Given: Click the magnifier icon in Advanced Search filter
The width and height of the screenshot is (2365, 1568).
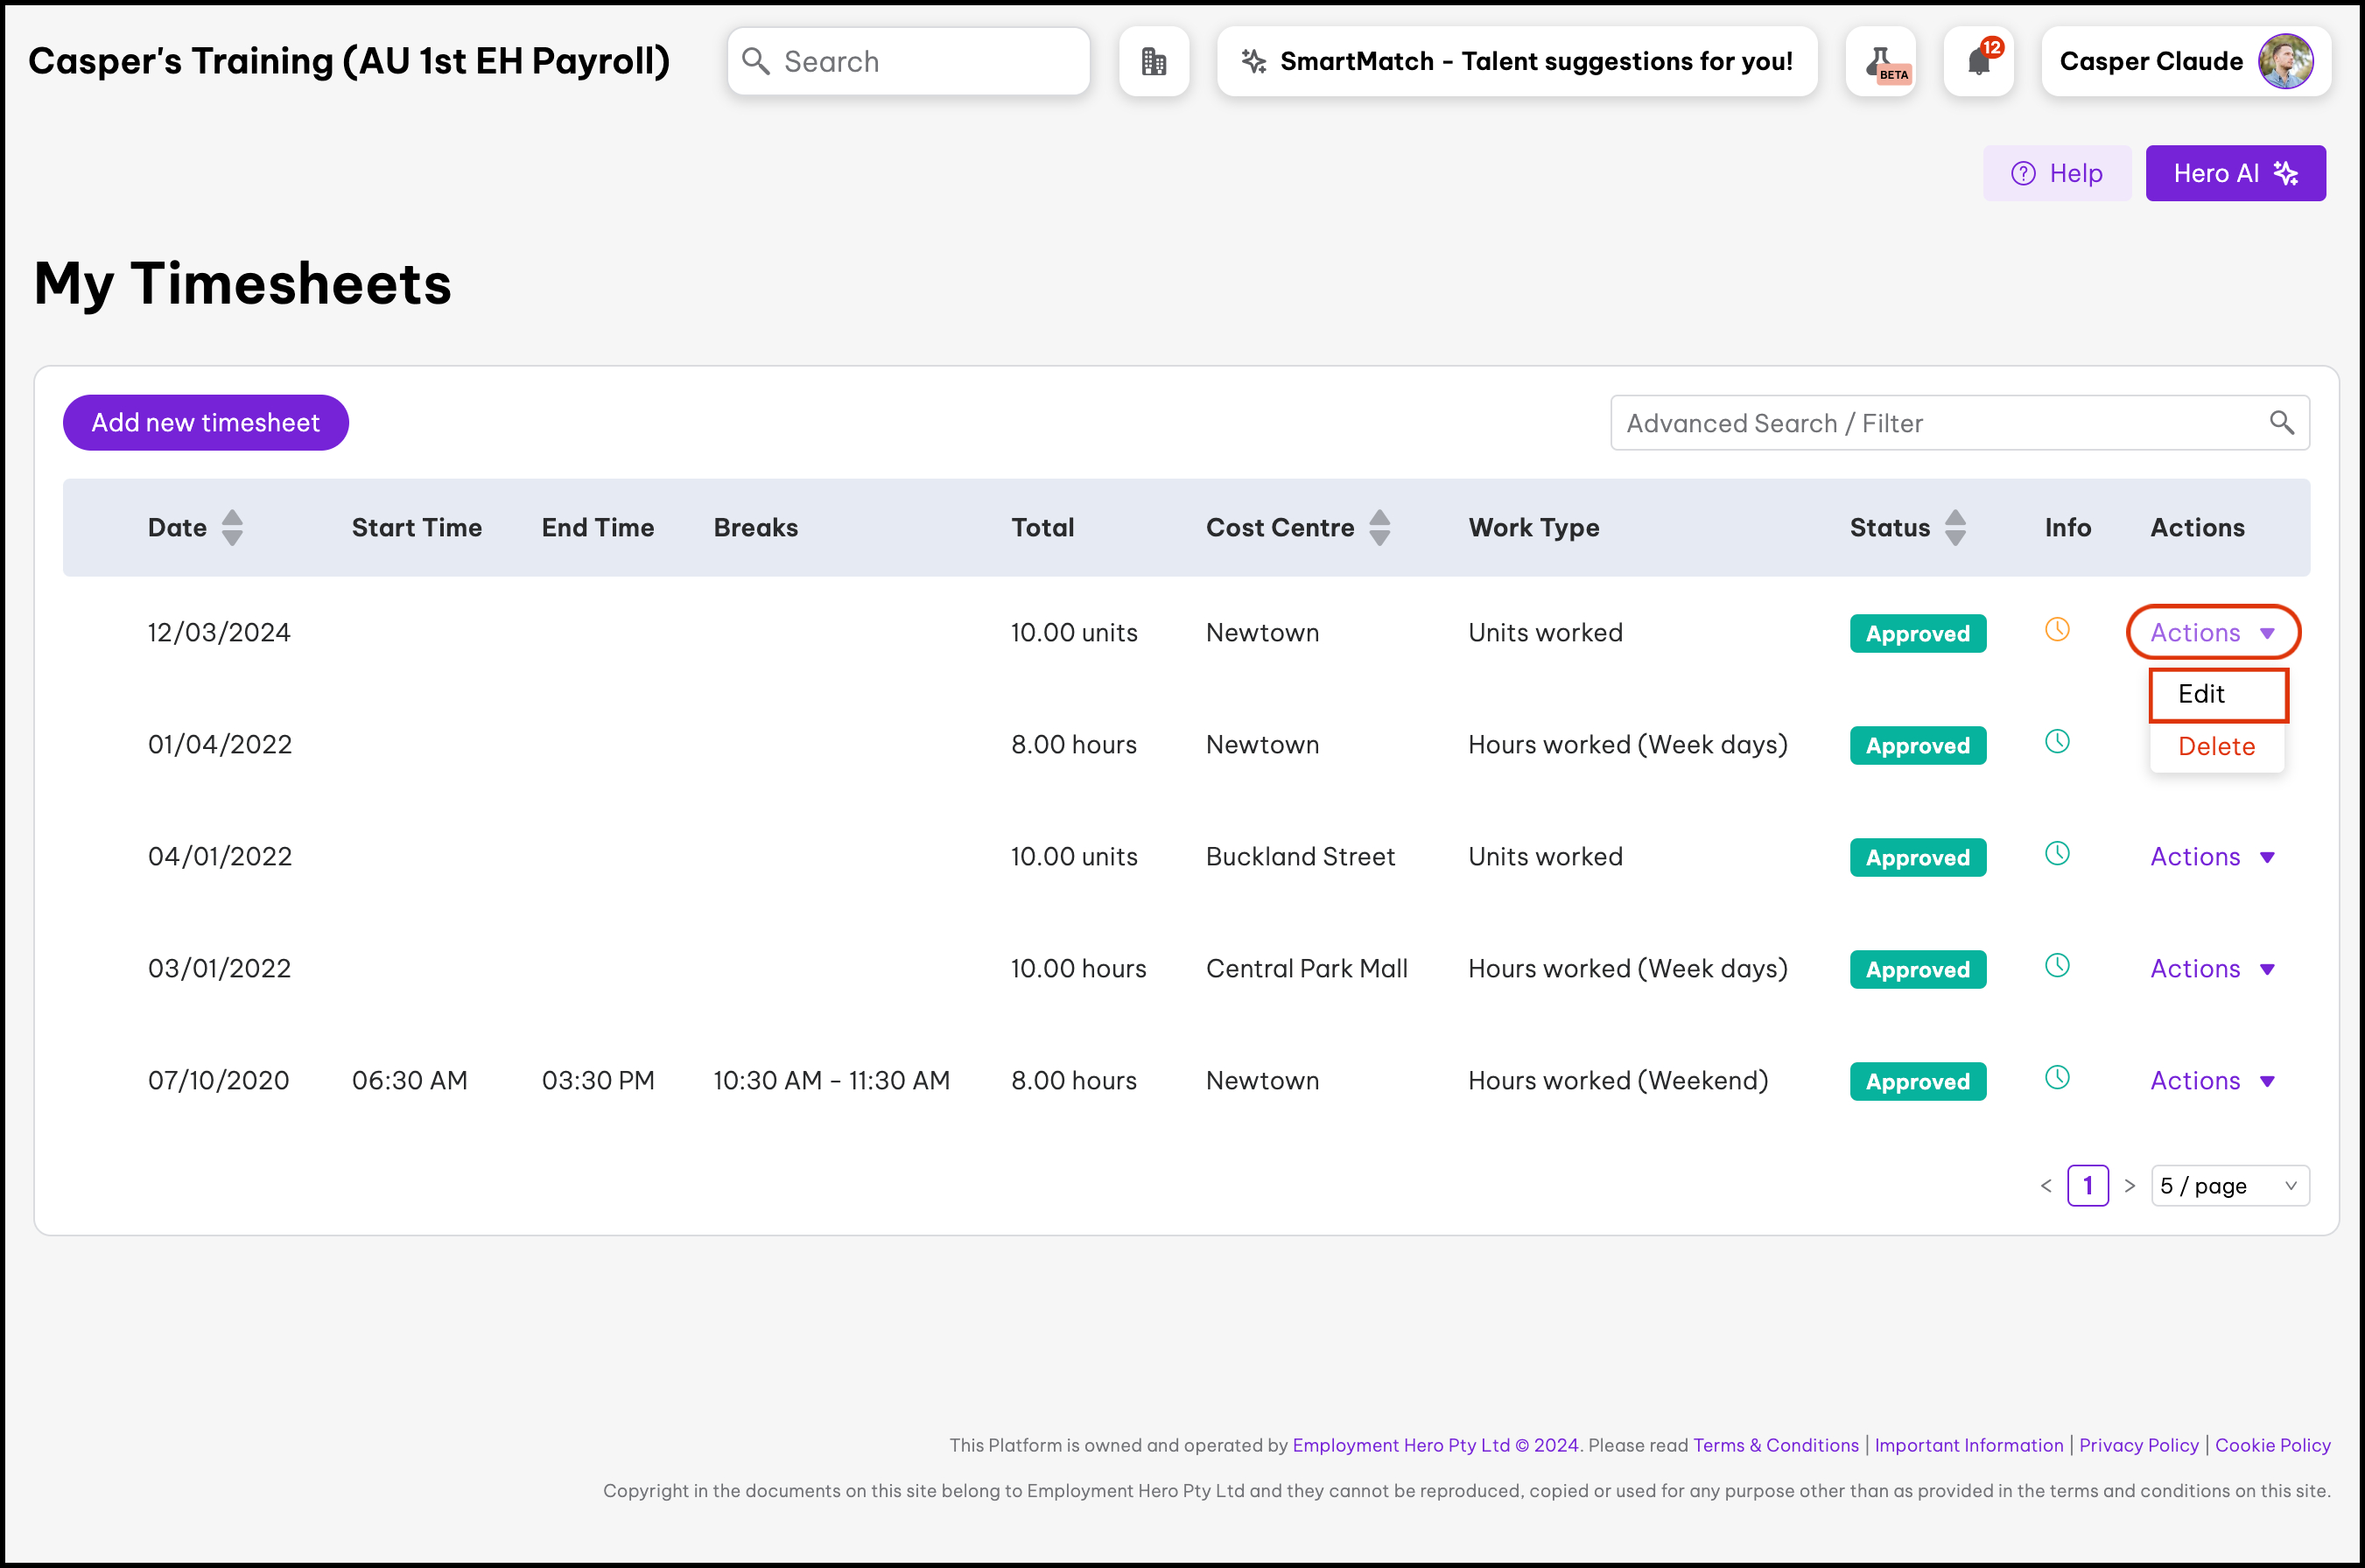Looking at the screenshot, I should (2281, 423).
